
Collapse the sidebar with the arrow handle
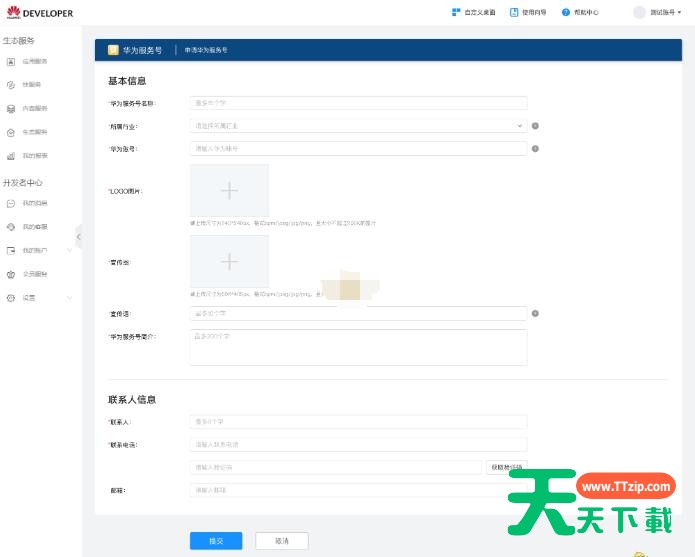[78, 237]
